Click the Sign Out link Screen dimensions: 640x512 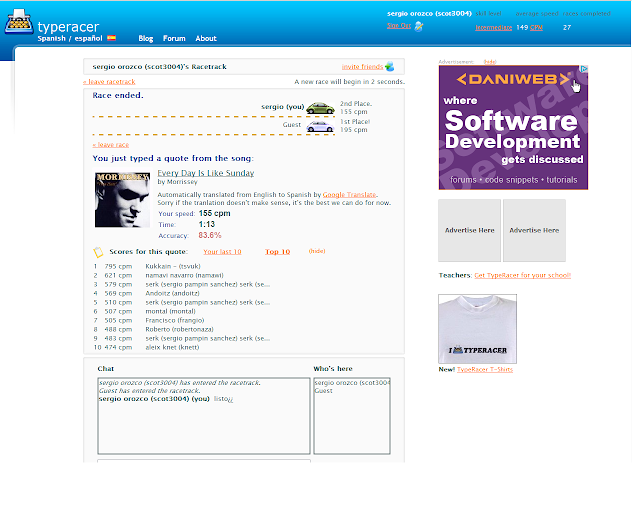399,26
